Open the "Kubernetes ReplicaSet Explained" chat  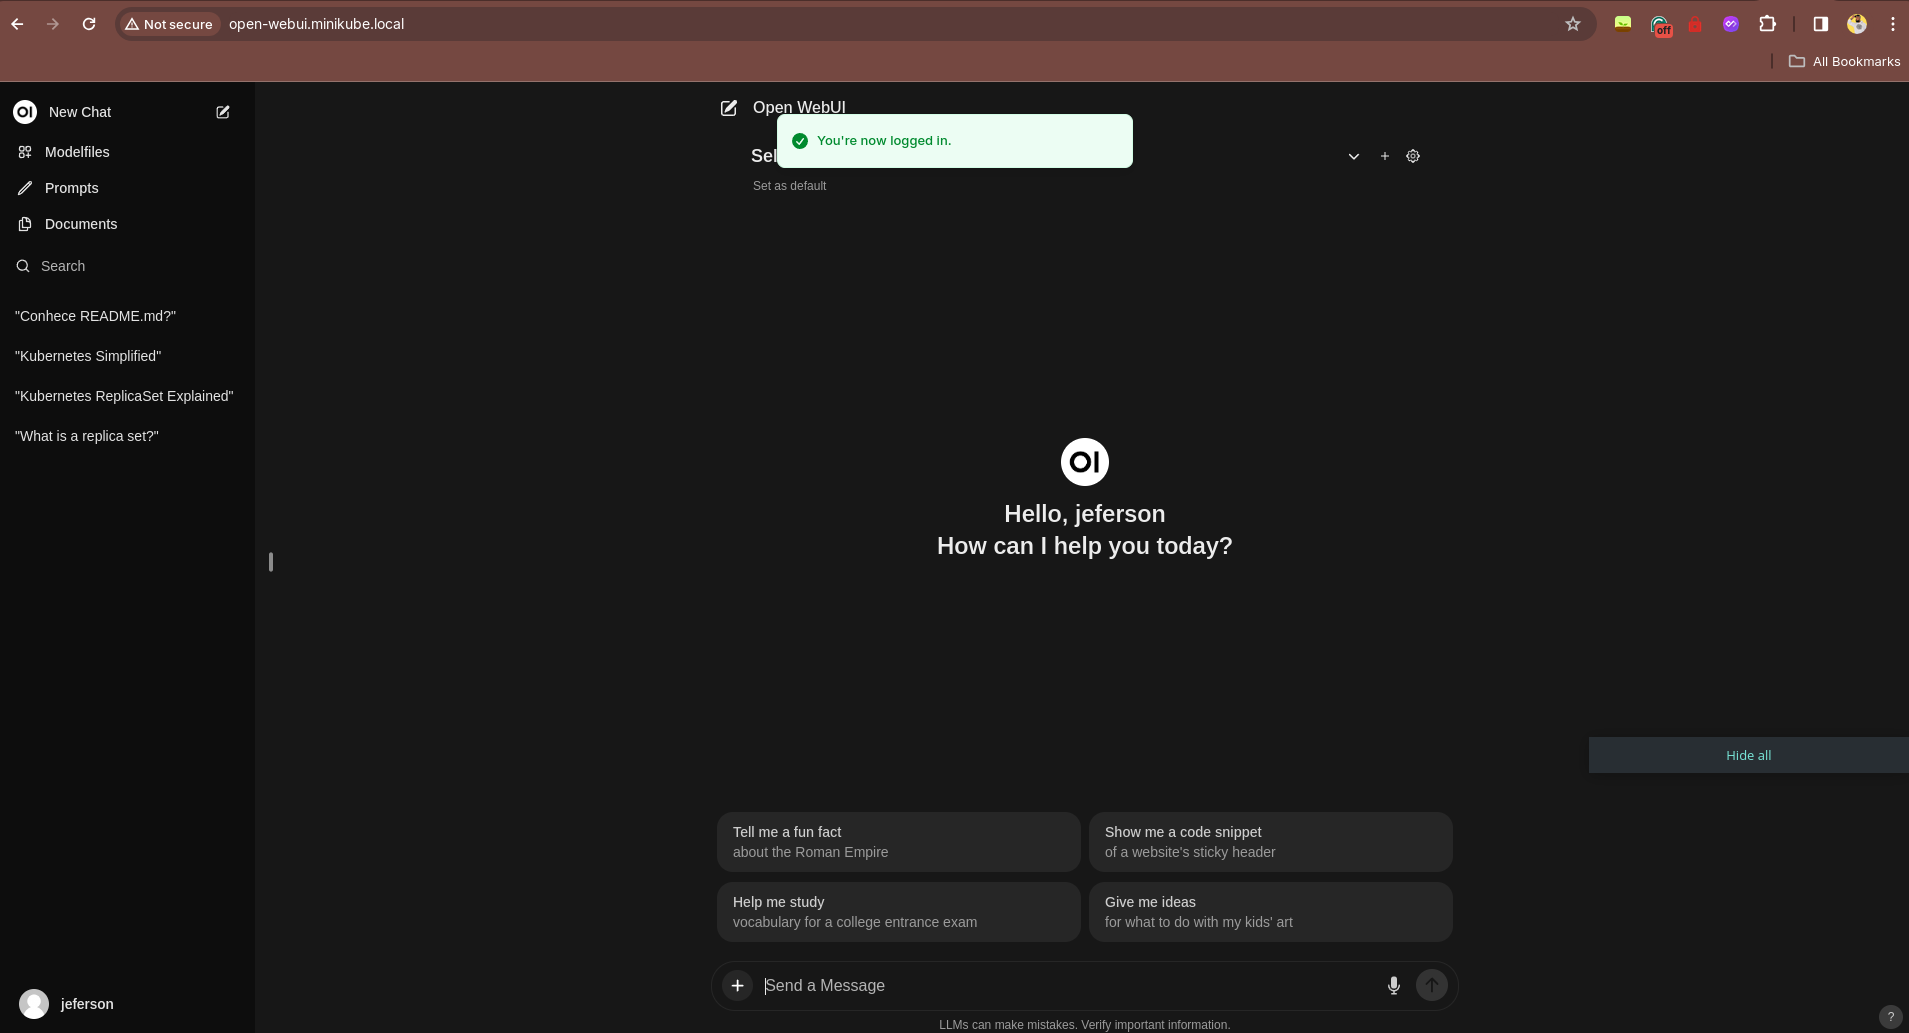pyautogui.click(x=127, y=396)
